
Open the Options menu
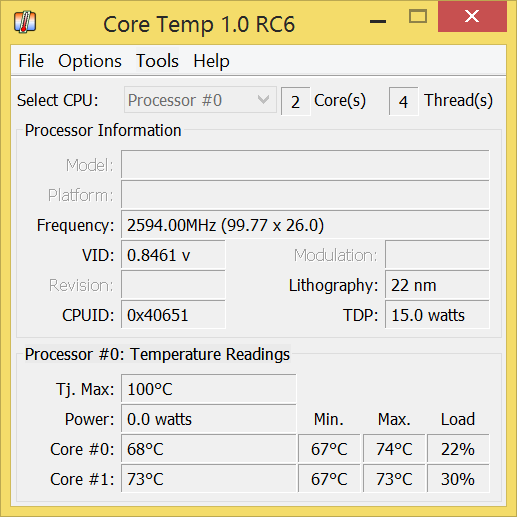tap(90, 61)
